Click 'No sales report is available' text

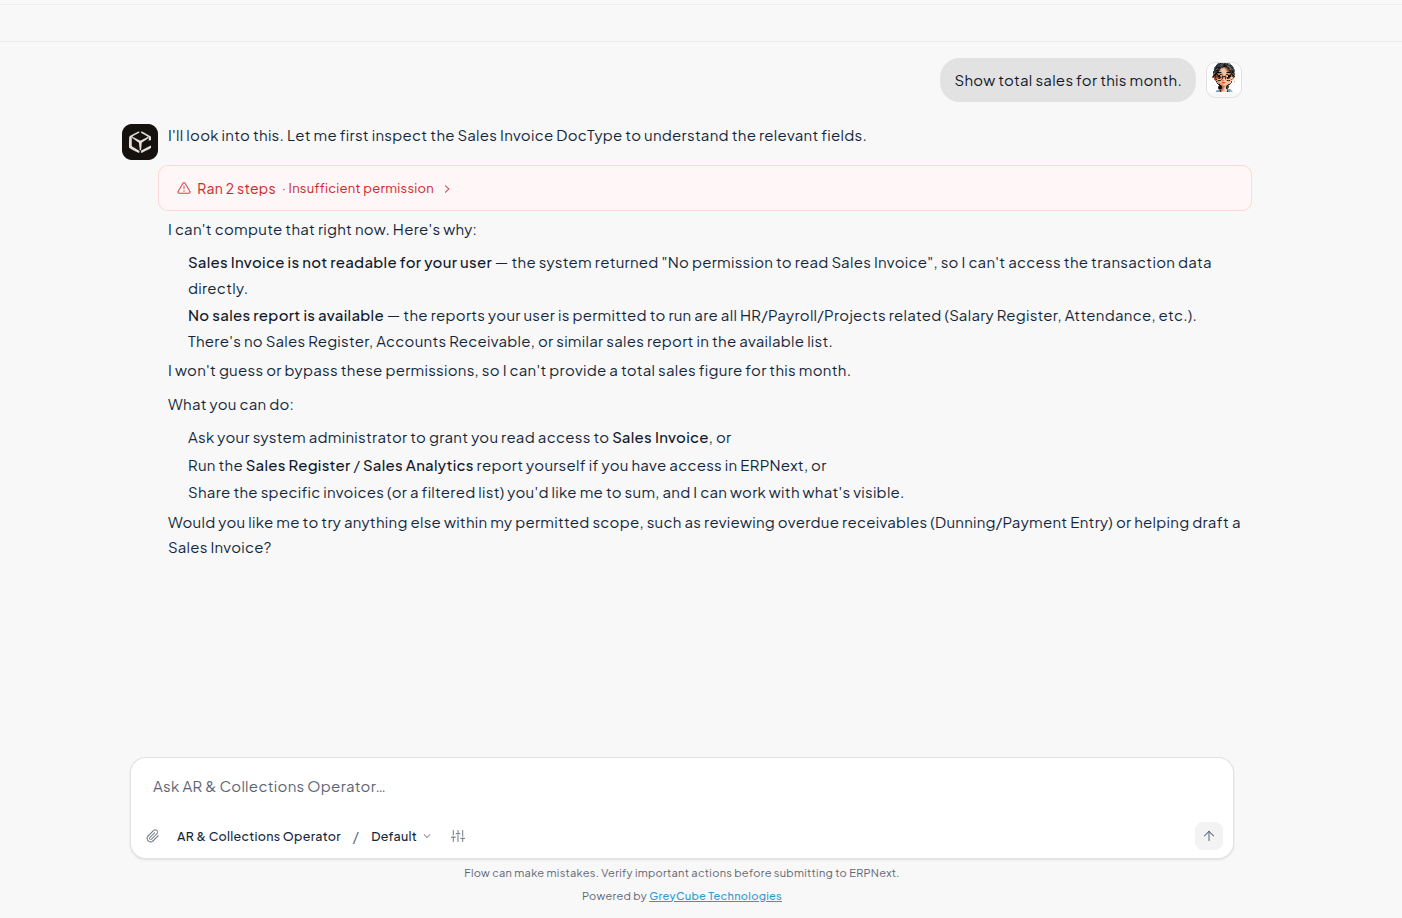[286, 316]
